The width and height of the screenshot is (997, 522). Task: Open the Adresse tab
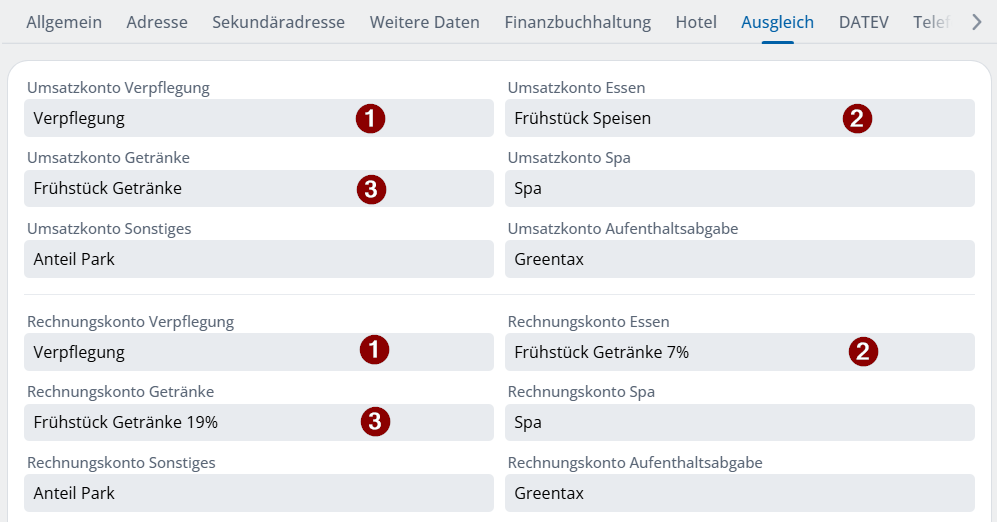157,22
